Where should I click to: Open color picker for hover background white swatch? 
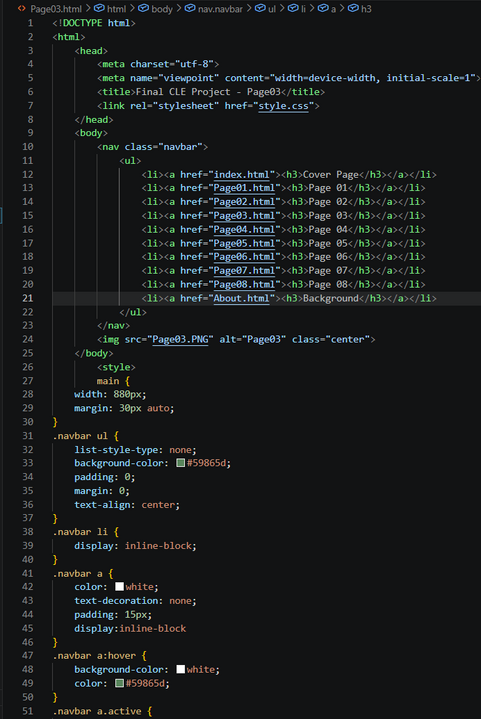[181, 669]
